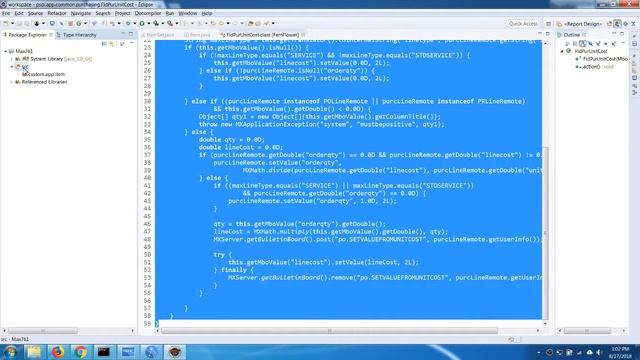
Task: Toggle the highlighted Outline filter button
Action: [582, 43]
